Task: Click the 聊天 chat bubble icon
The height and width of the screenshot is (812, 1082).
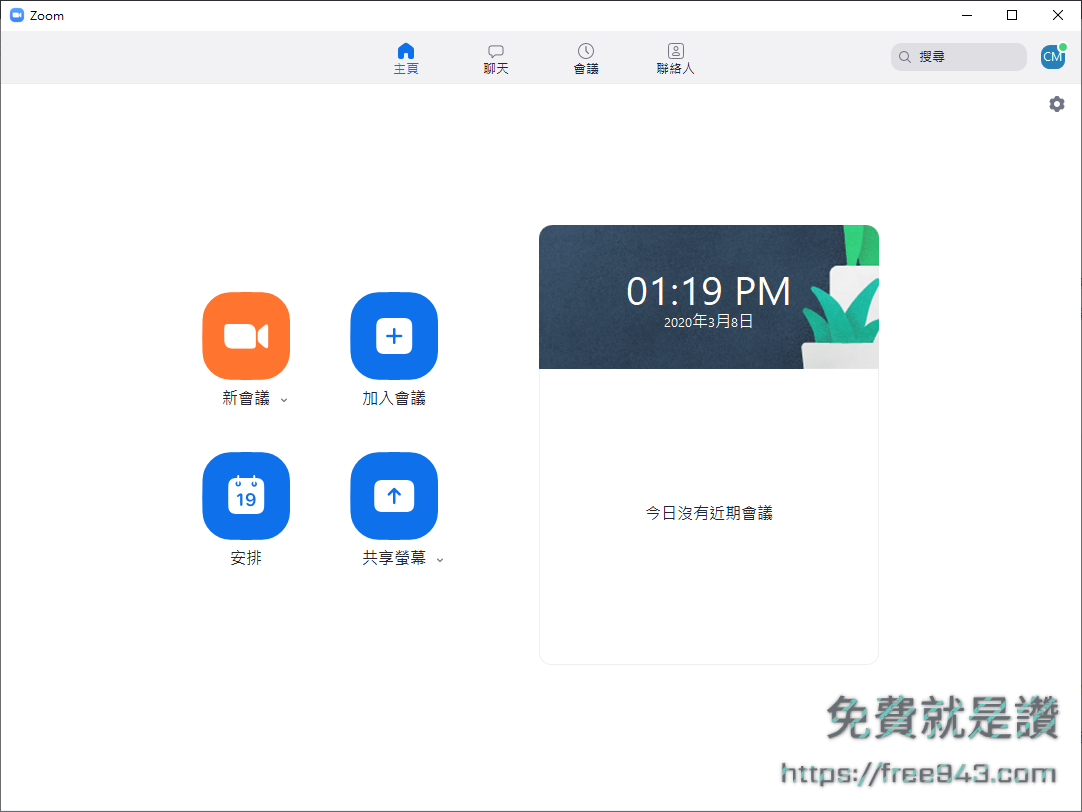Action: pyautogui.click(x=495, y=50)
